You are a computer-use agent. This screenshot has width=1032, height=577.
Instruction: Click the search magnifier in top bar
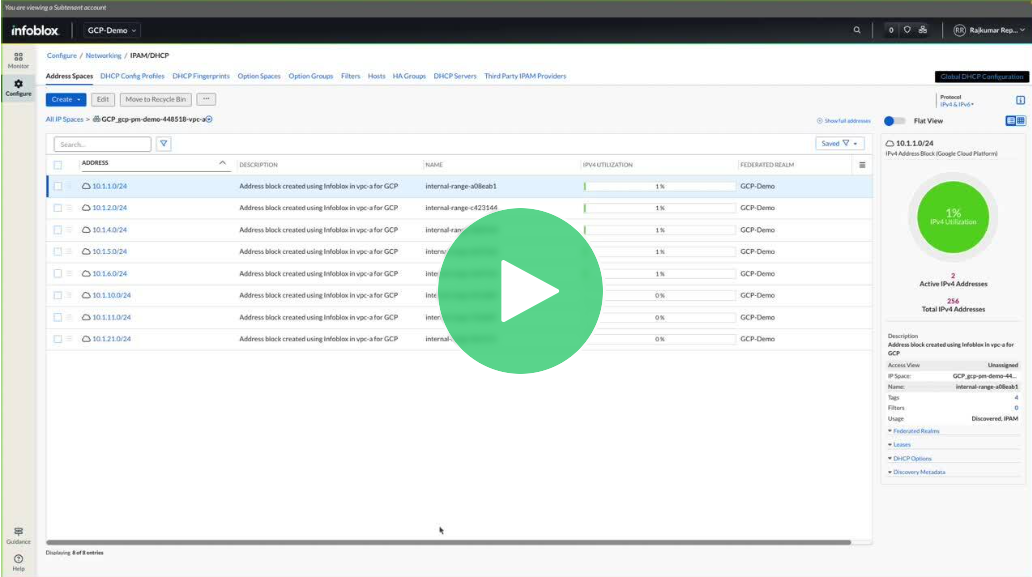pyautogui.click(x=856, y=30)
